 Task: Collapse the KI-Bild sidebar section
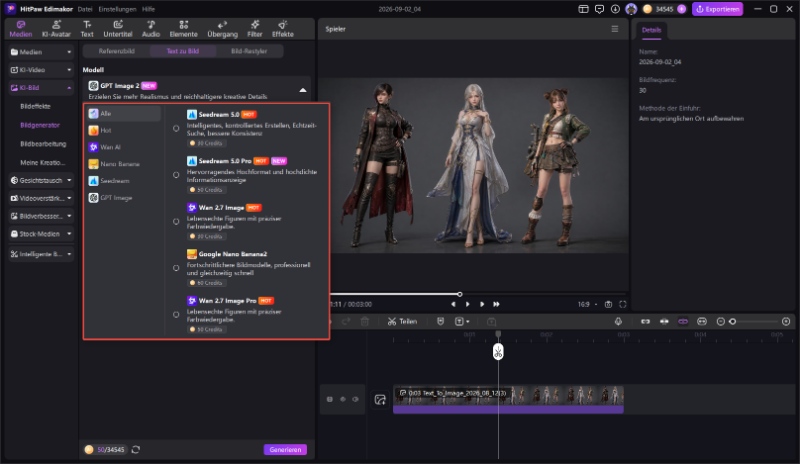point(41,88)
